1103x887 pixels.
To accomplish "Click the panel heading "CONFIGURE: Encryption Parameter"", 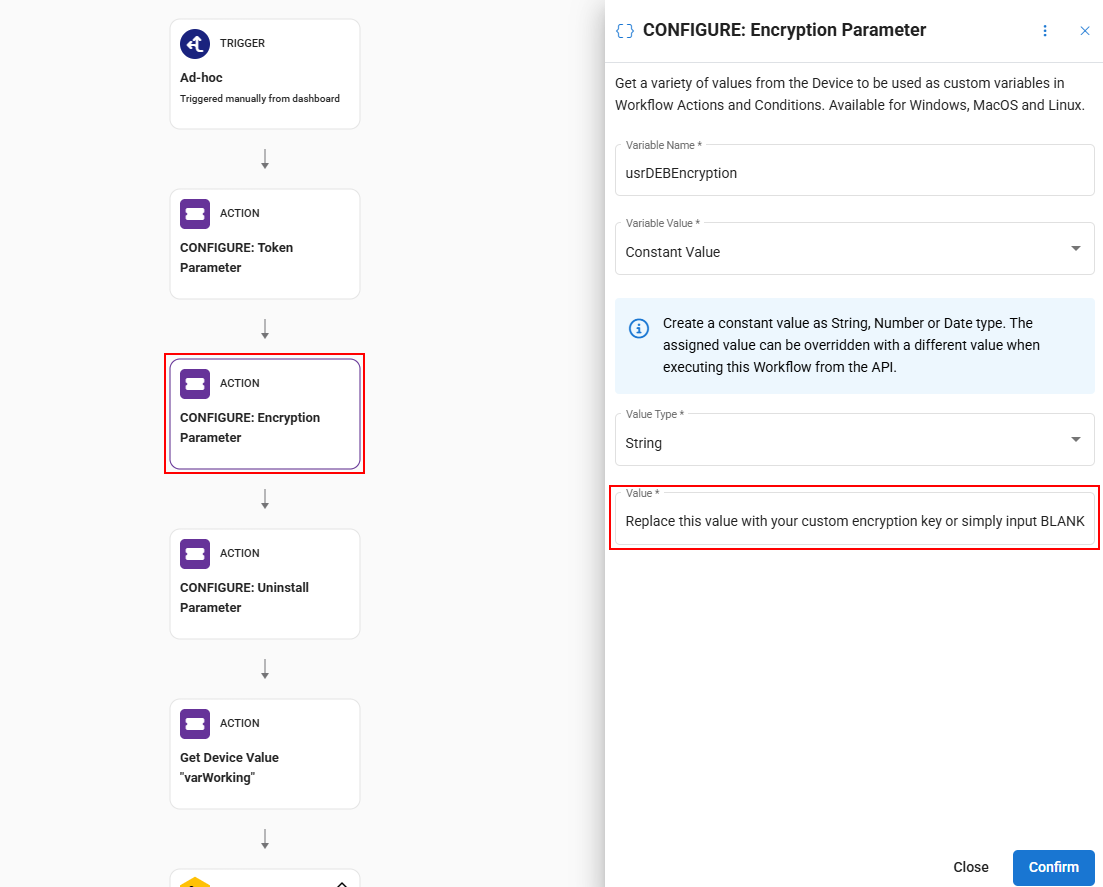I will 784,30.
